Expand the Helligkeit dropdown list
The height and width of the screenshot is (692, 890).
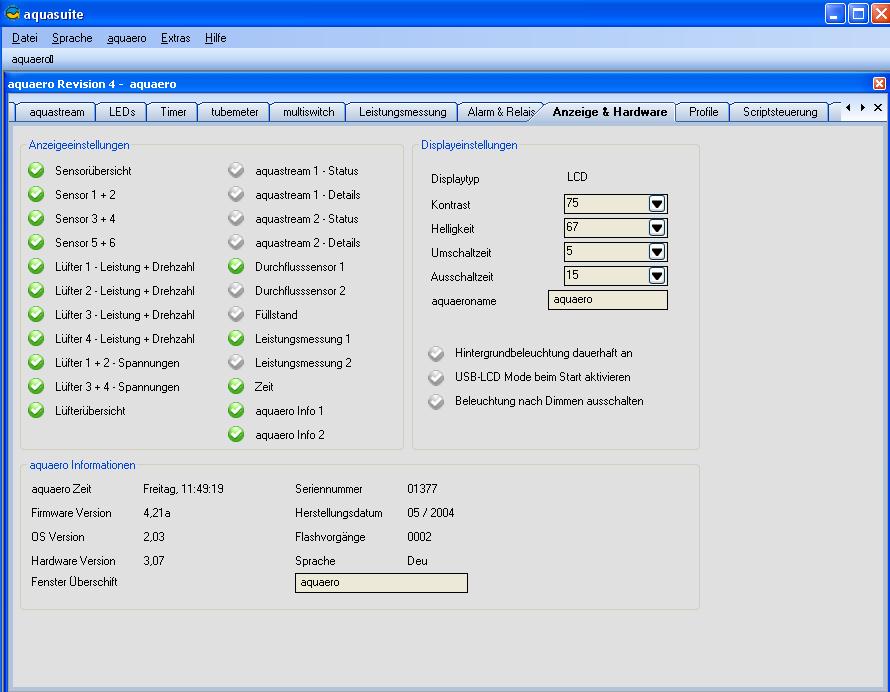(657, 228)
